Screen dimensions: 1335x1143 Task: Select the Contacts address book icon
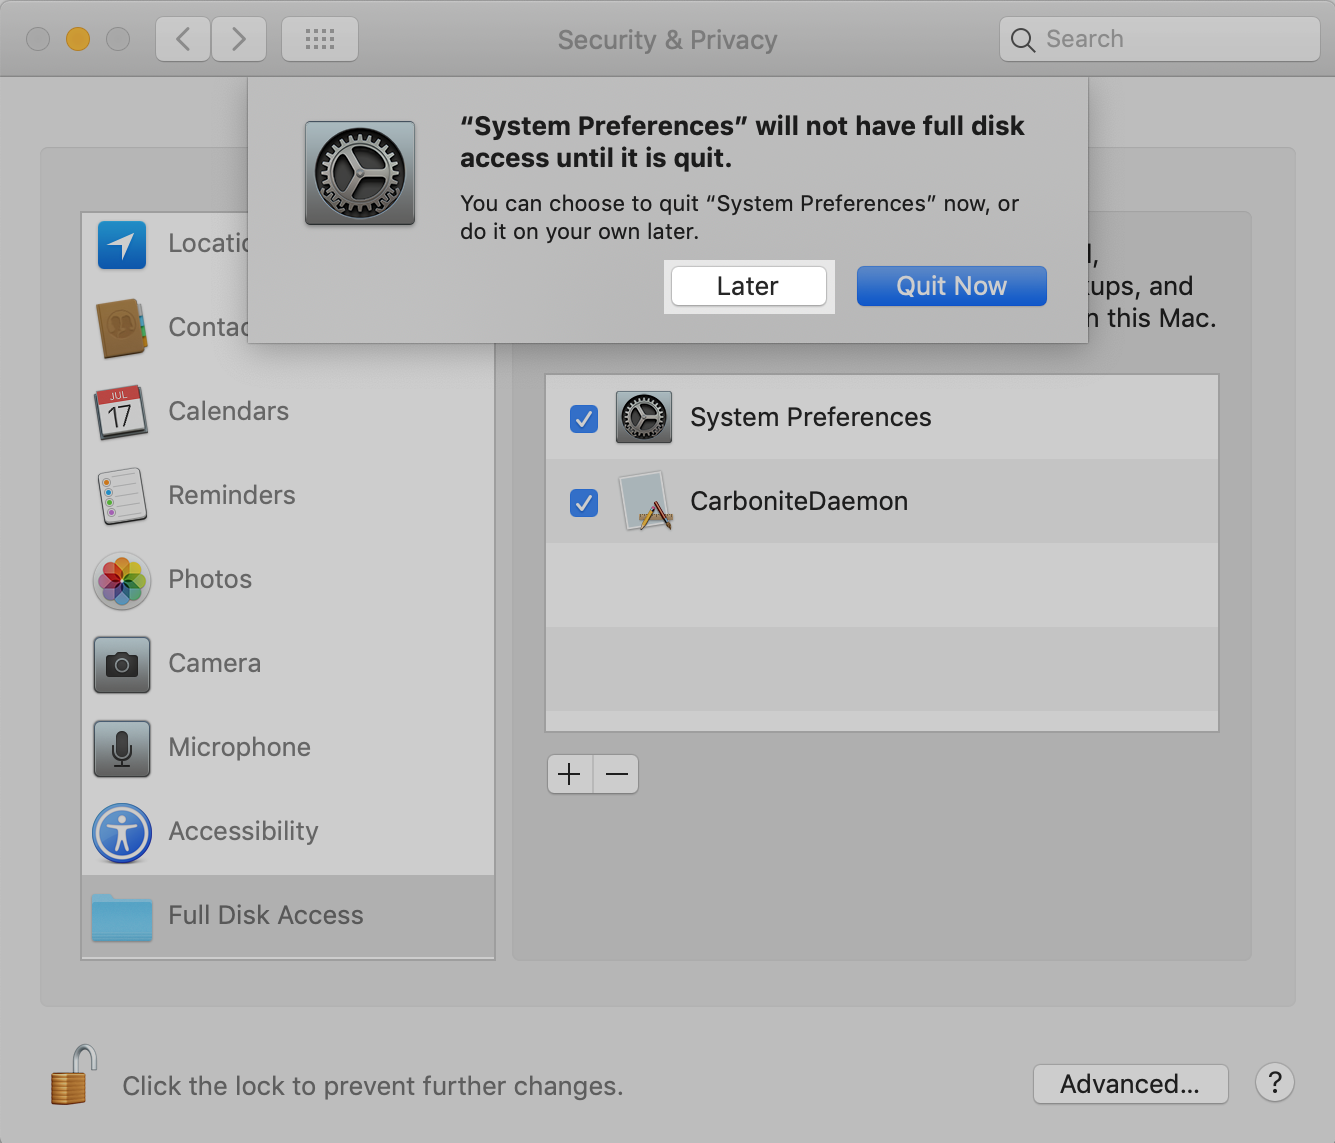pyautogui.click(x=121, y=329)
